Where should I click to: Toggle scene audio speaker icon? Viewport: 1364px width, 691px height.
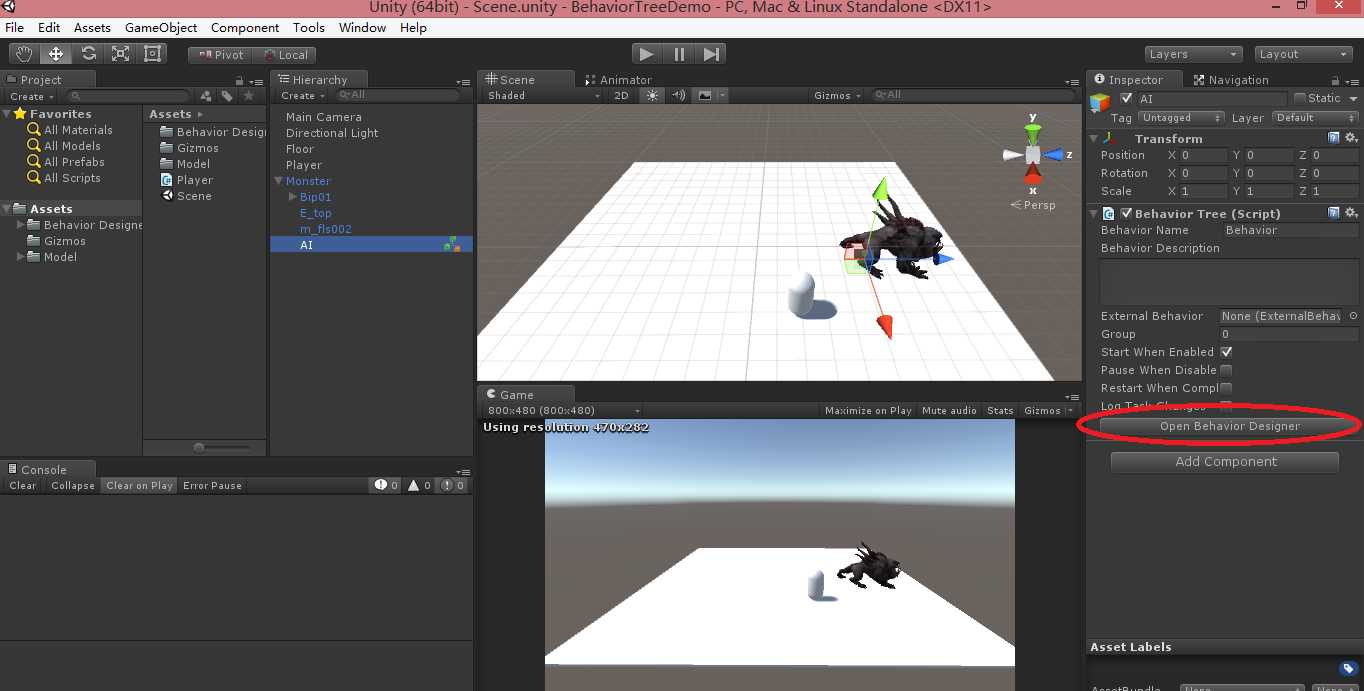678,95
